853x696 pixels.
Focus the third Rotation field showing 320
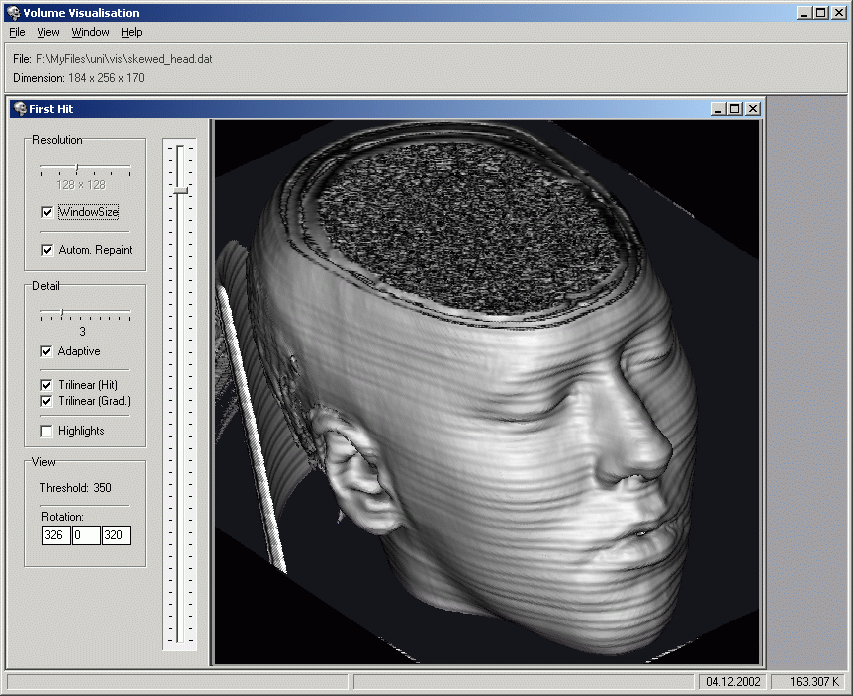point(116,535)
